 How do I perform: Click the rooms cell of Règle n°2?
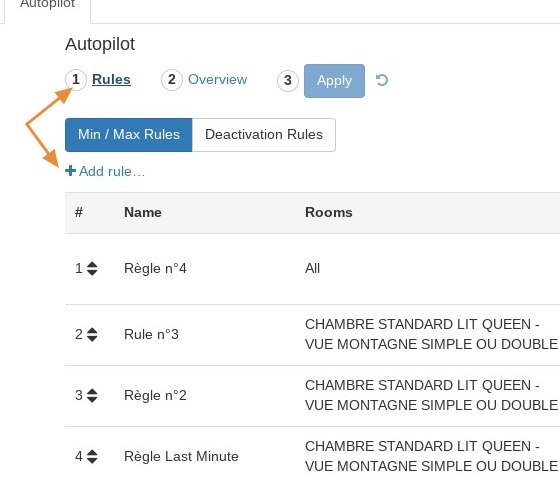(431, 395)
